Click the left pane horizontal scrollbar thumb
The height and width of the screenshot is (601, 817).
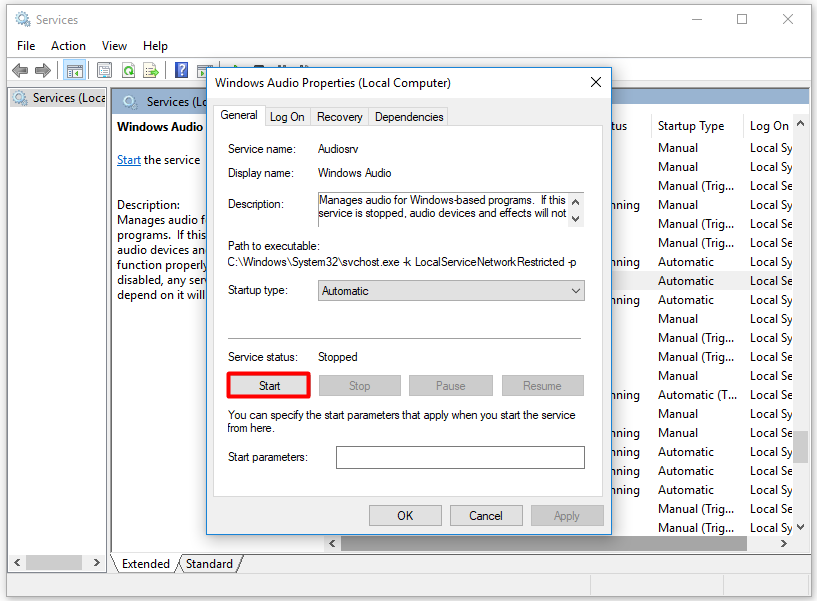54,562
